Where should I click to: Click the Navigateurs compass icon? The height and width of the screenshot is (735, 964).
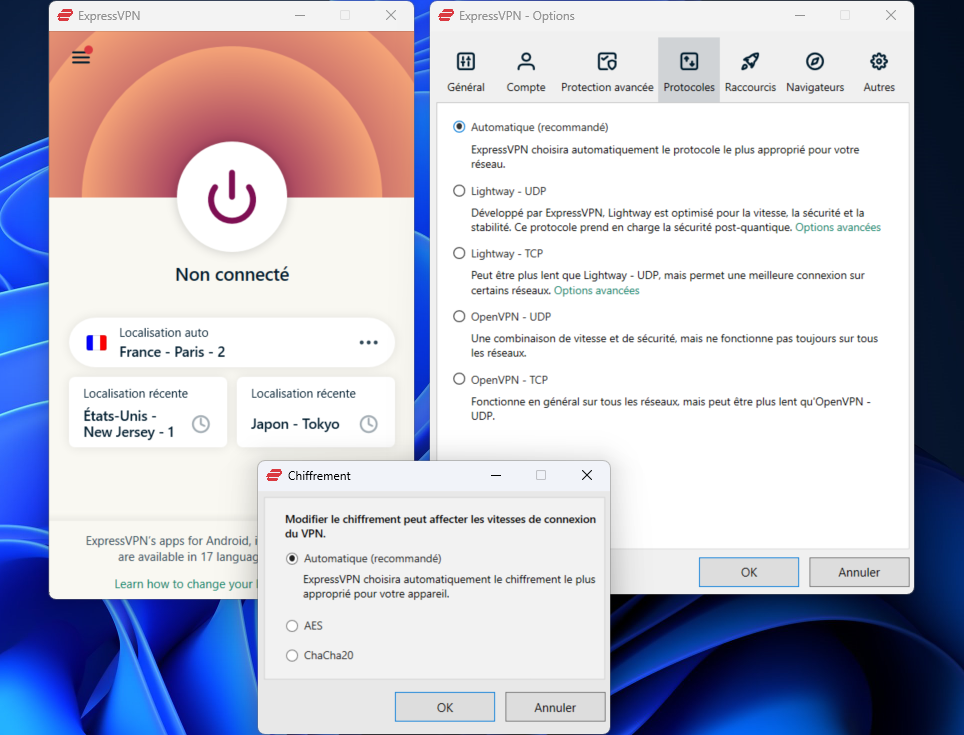tap(815, 61)
